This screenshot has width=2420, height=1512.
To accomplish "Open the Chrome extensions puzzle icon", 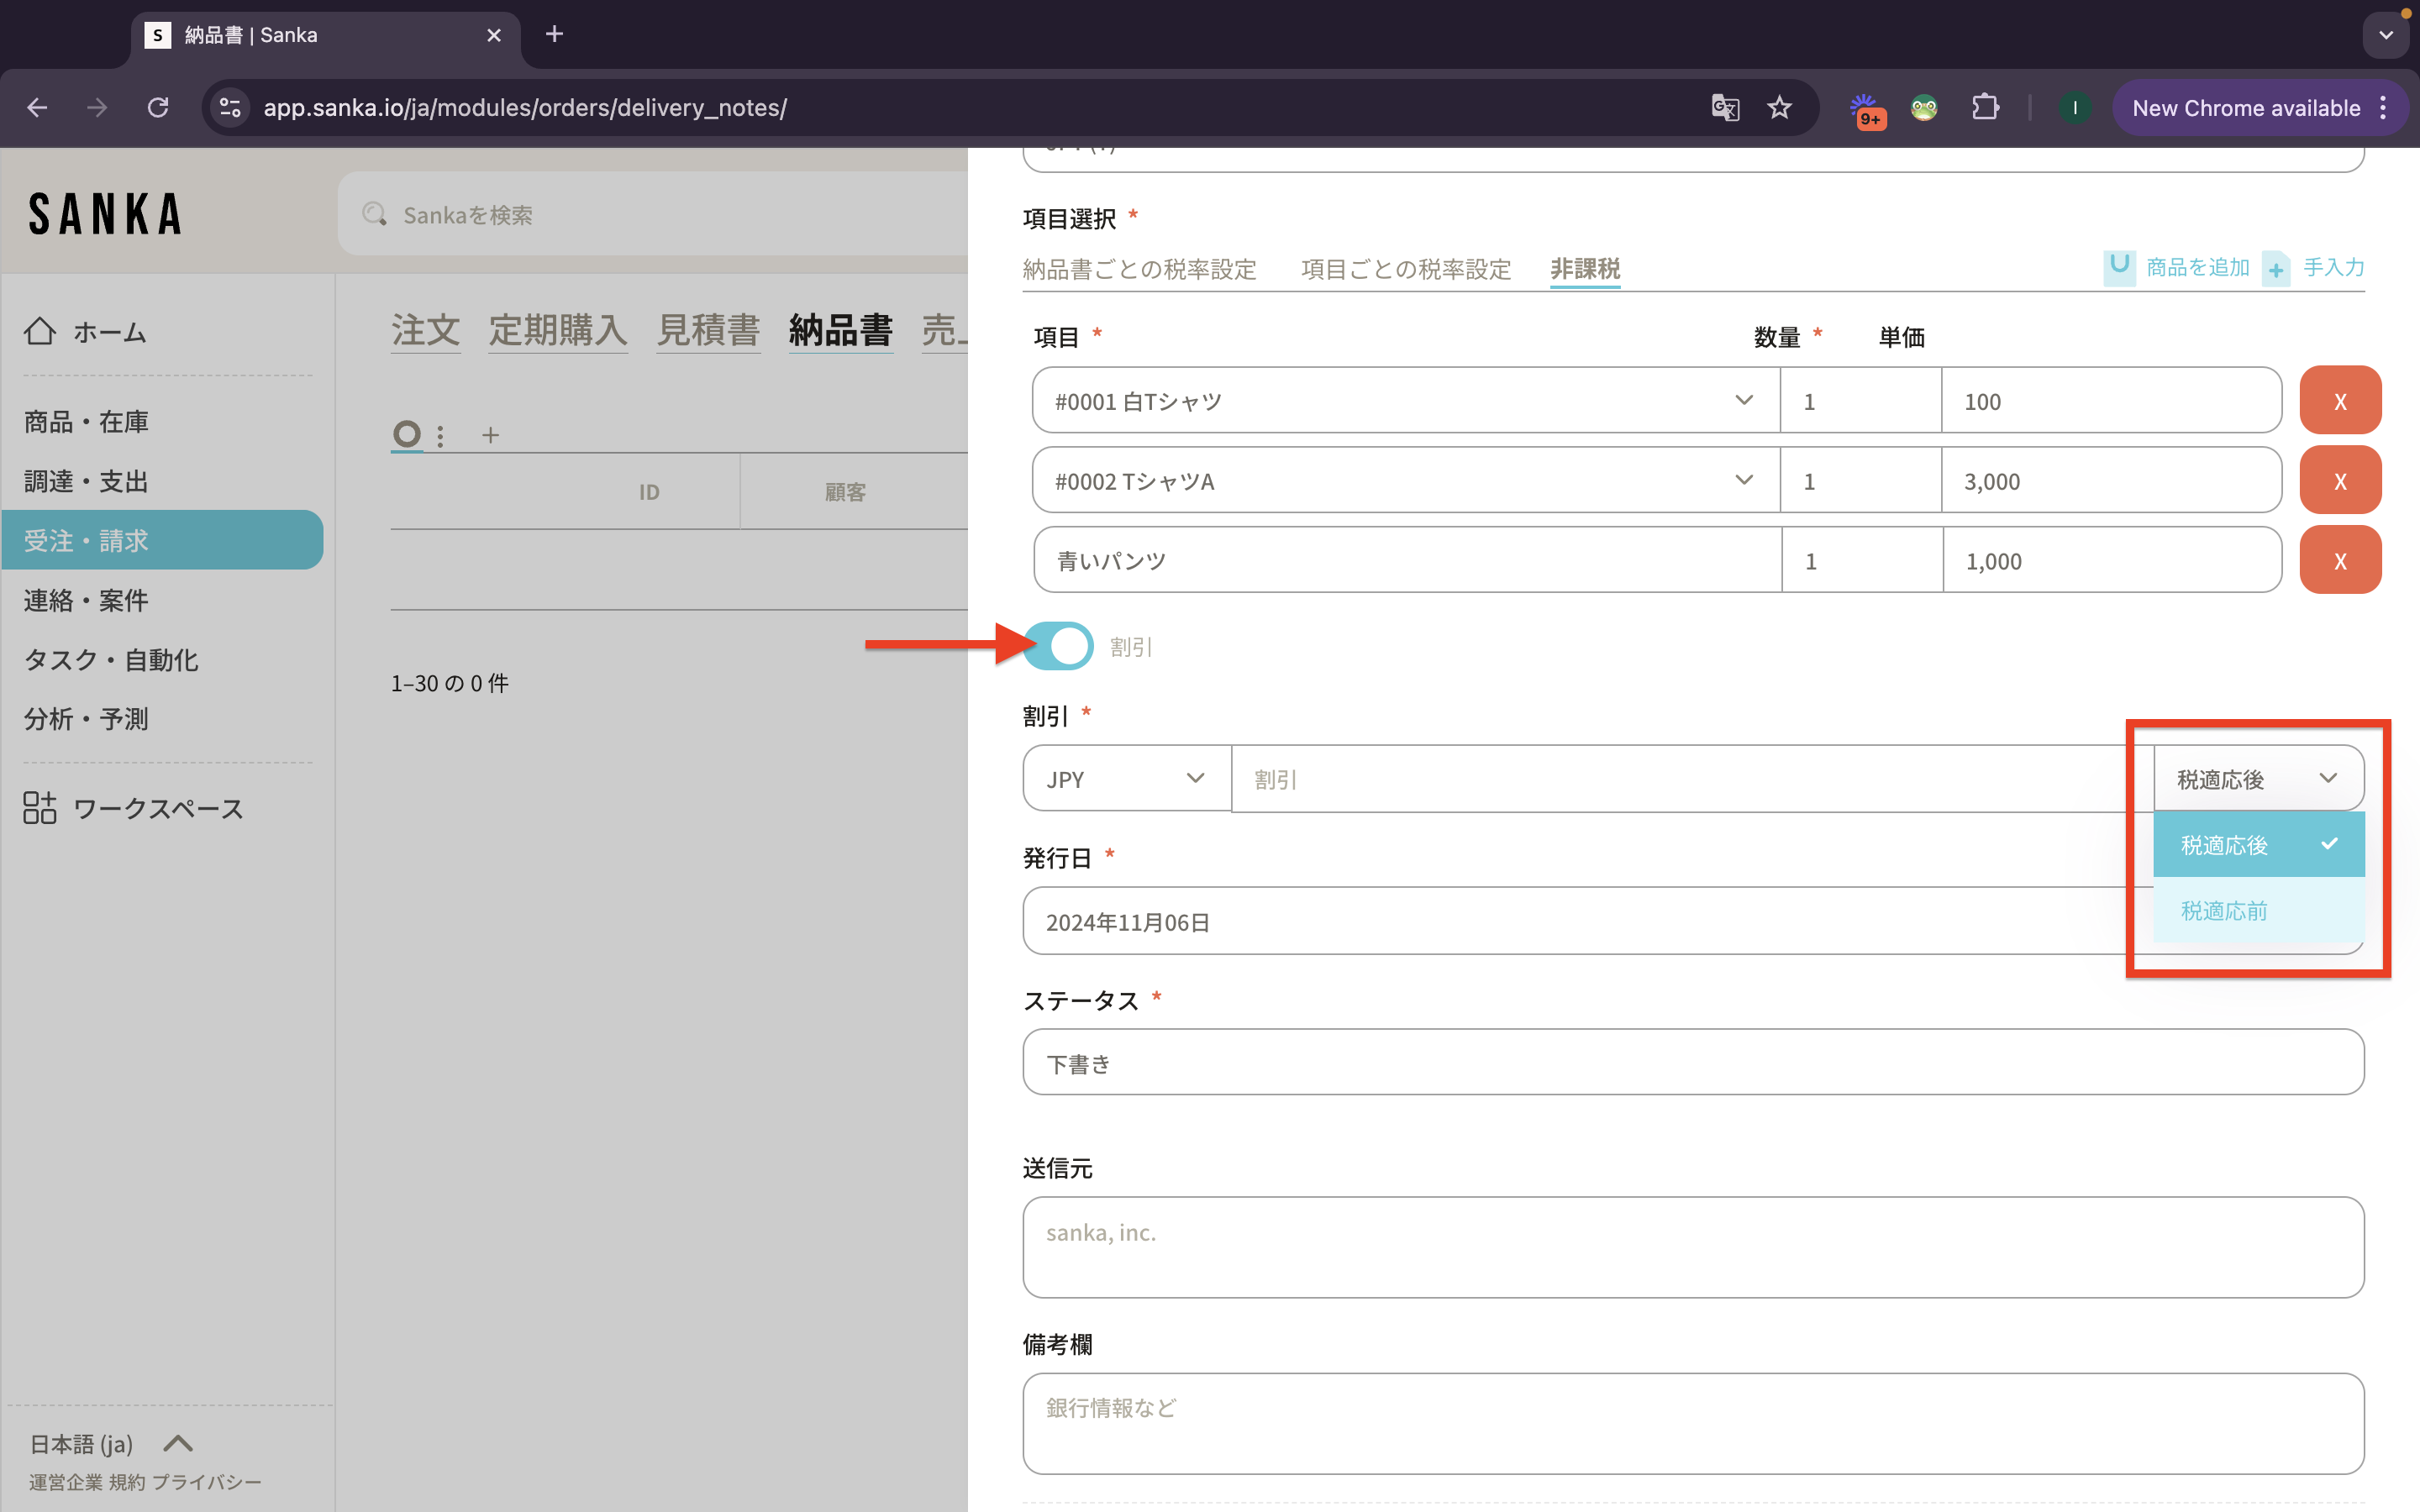I will 1985,108.
